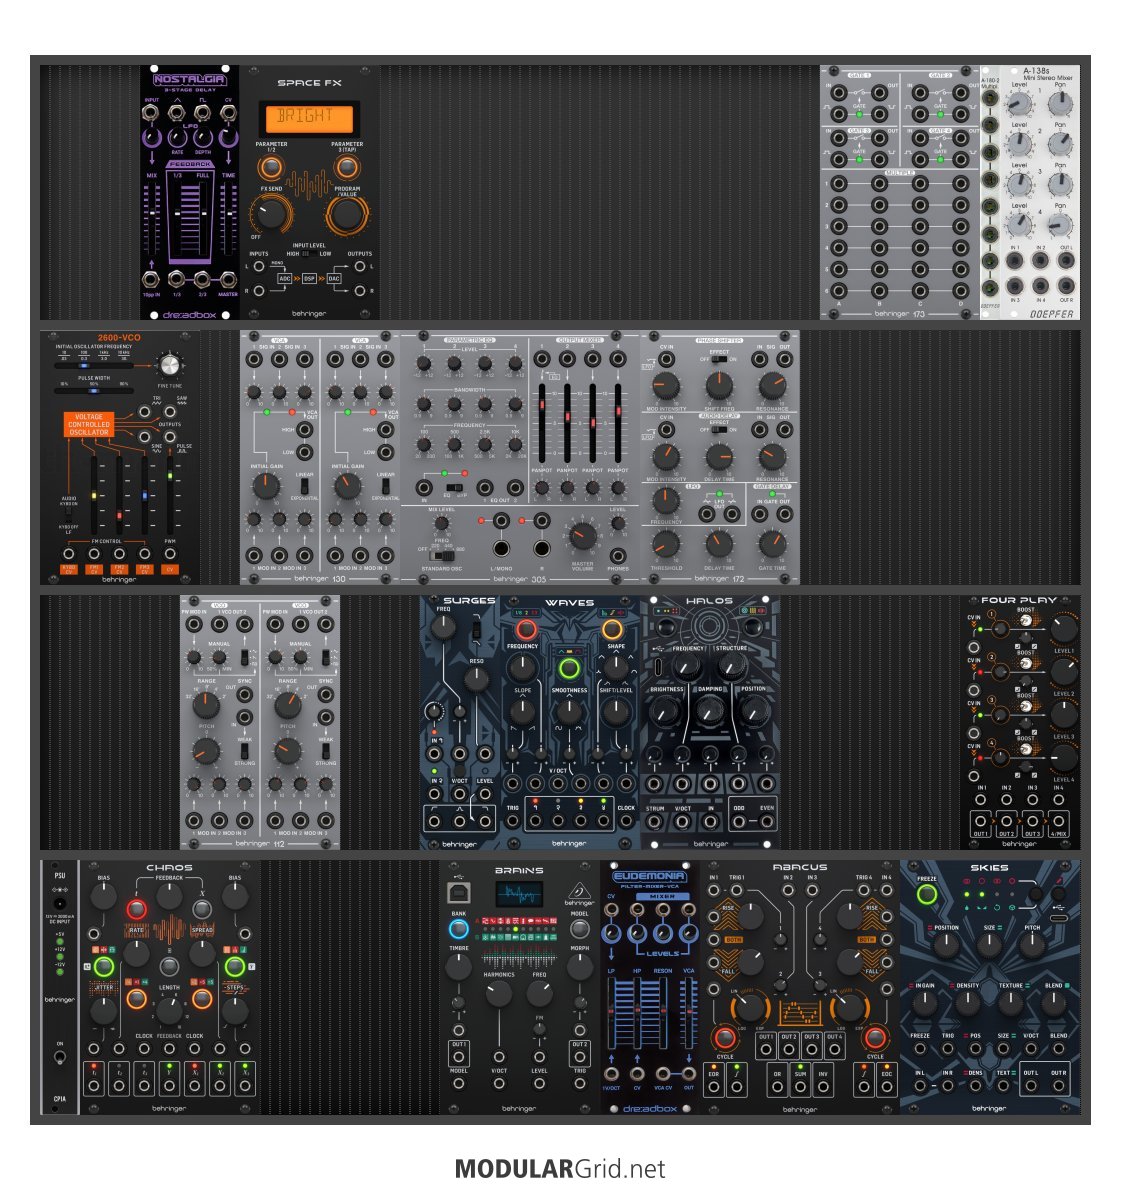Click the TIME slider on Nostalgia
Viewport: 1121px width, 1190px height.
[x=228, y=220]
